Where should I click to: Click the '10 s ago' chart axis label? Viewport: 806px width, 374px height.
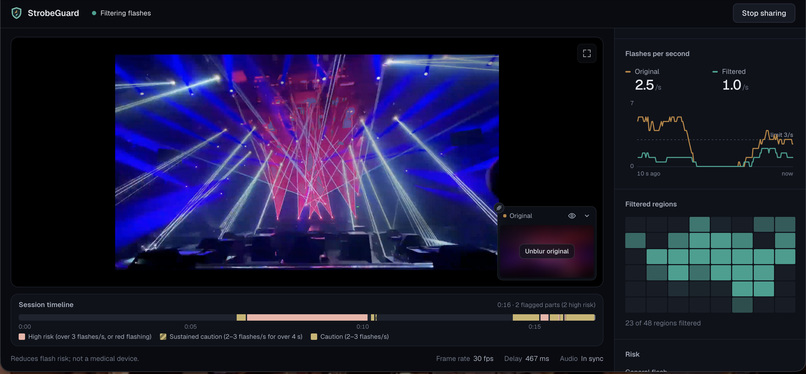tap(648, 174)
